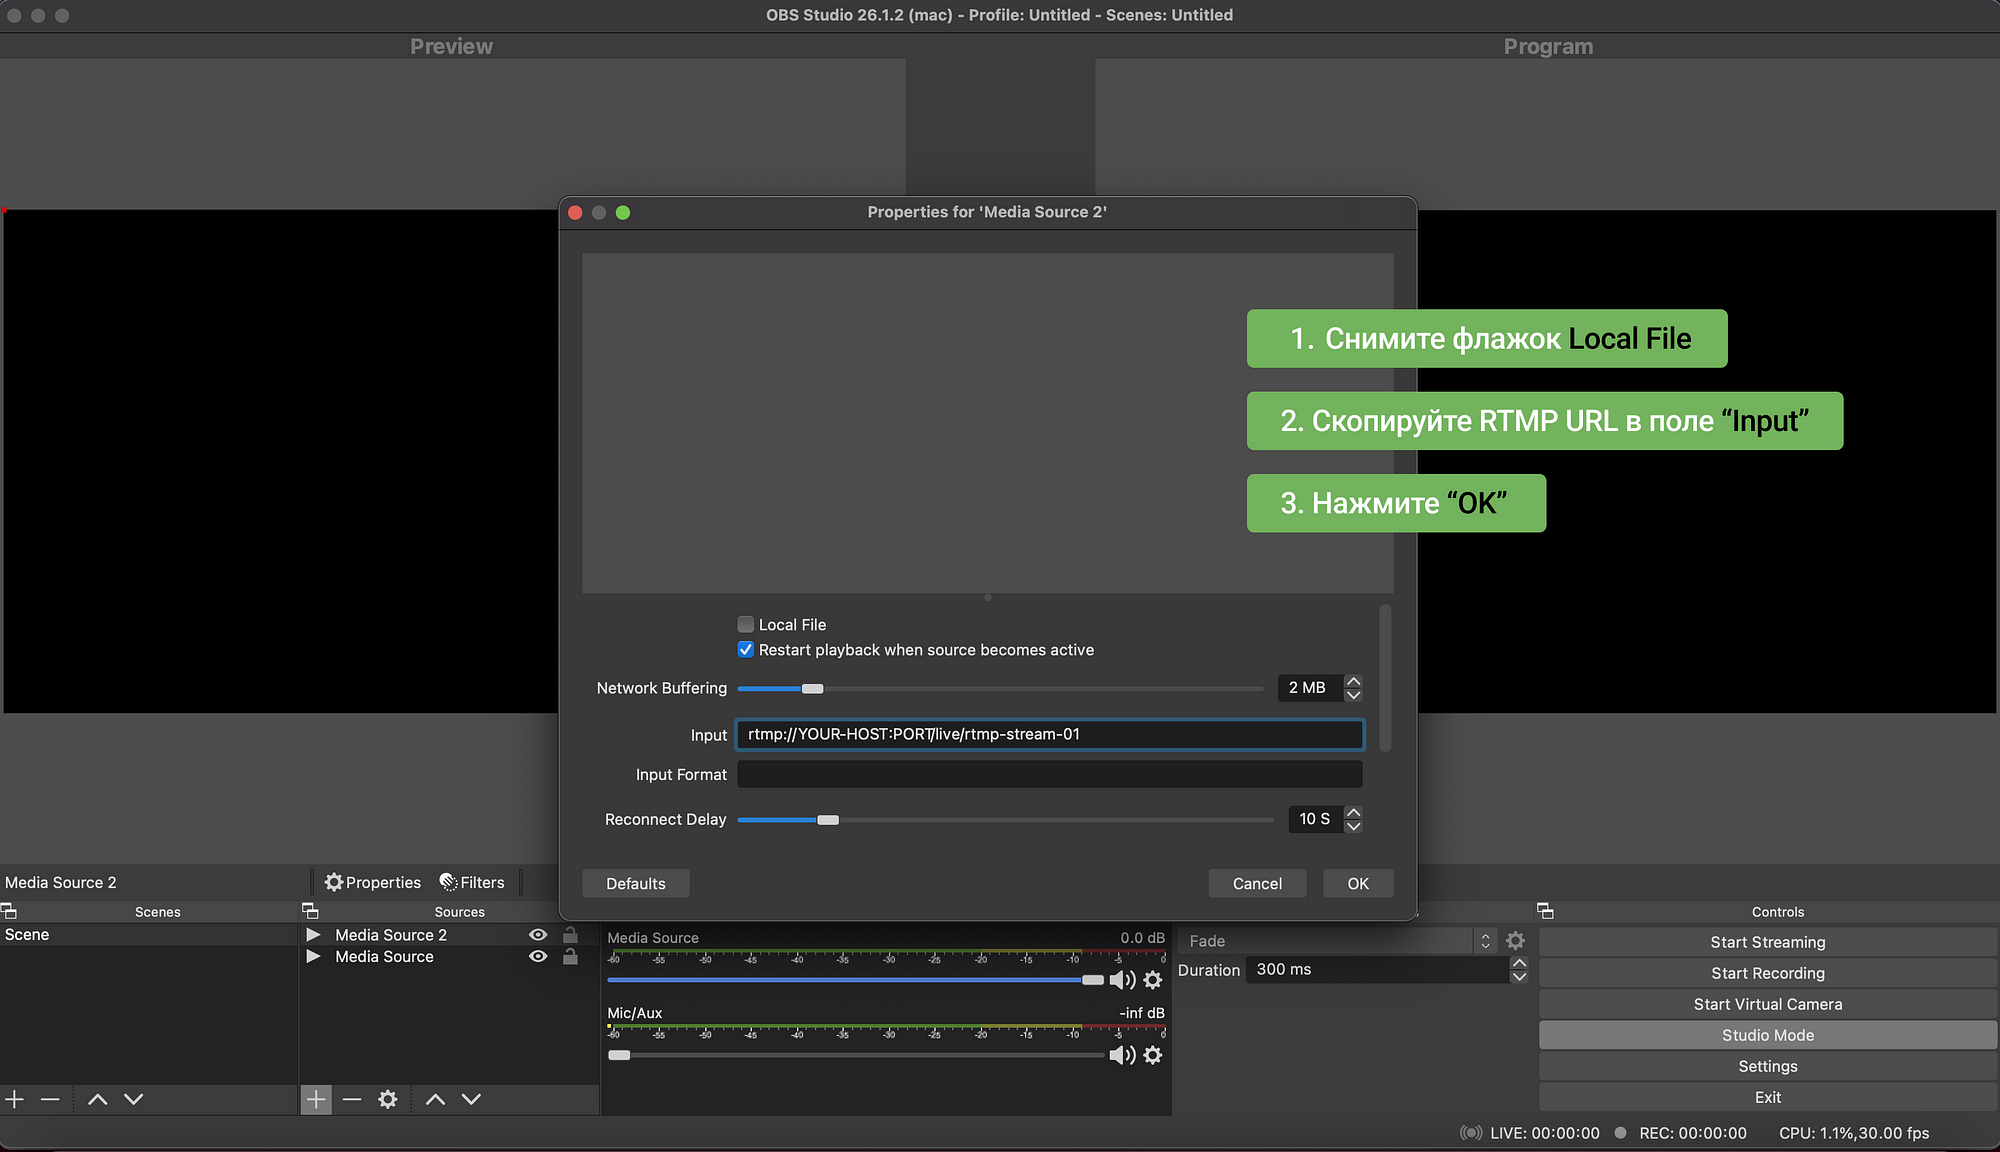Click the 2 MB buffering value field
This screenshot has height=1152, width=2000.
click(x=1311, y=688)
